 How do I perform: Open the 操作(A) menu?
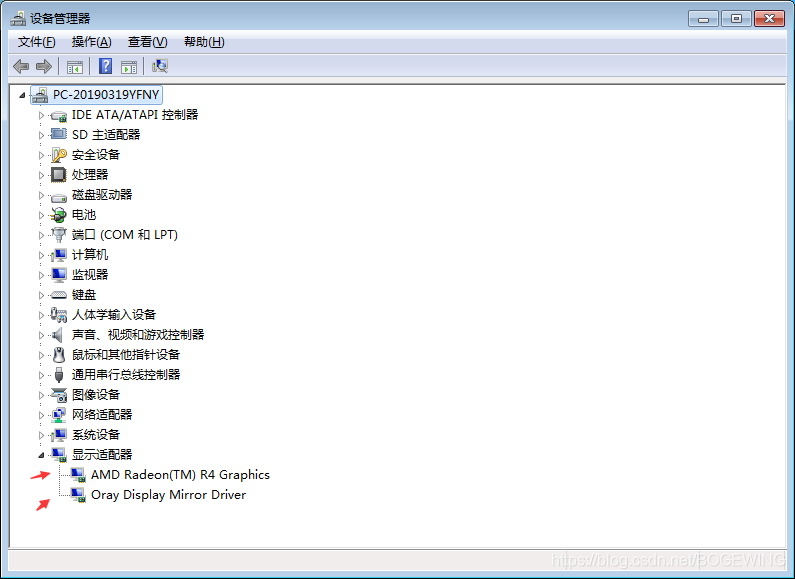pyautogui.click(x=91, y=42)
